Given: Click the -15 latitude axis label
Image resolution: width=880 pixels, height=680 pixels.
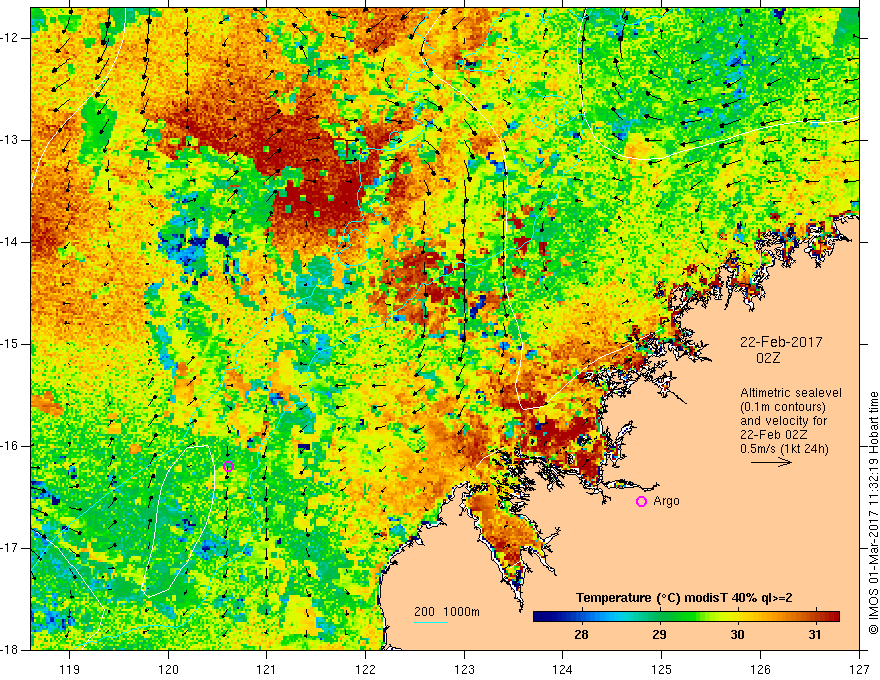Looking at the screenshot, I should coord(11,344).
